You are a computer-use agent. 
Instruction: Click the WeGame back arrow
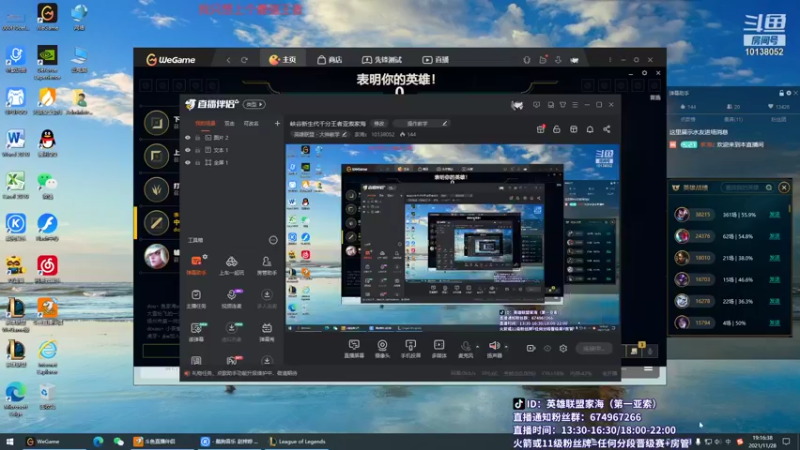click(x=229, y=60)
